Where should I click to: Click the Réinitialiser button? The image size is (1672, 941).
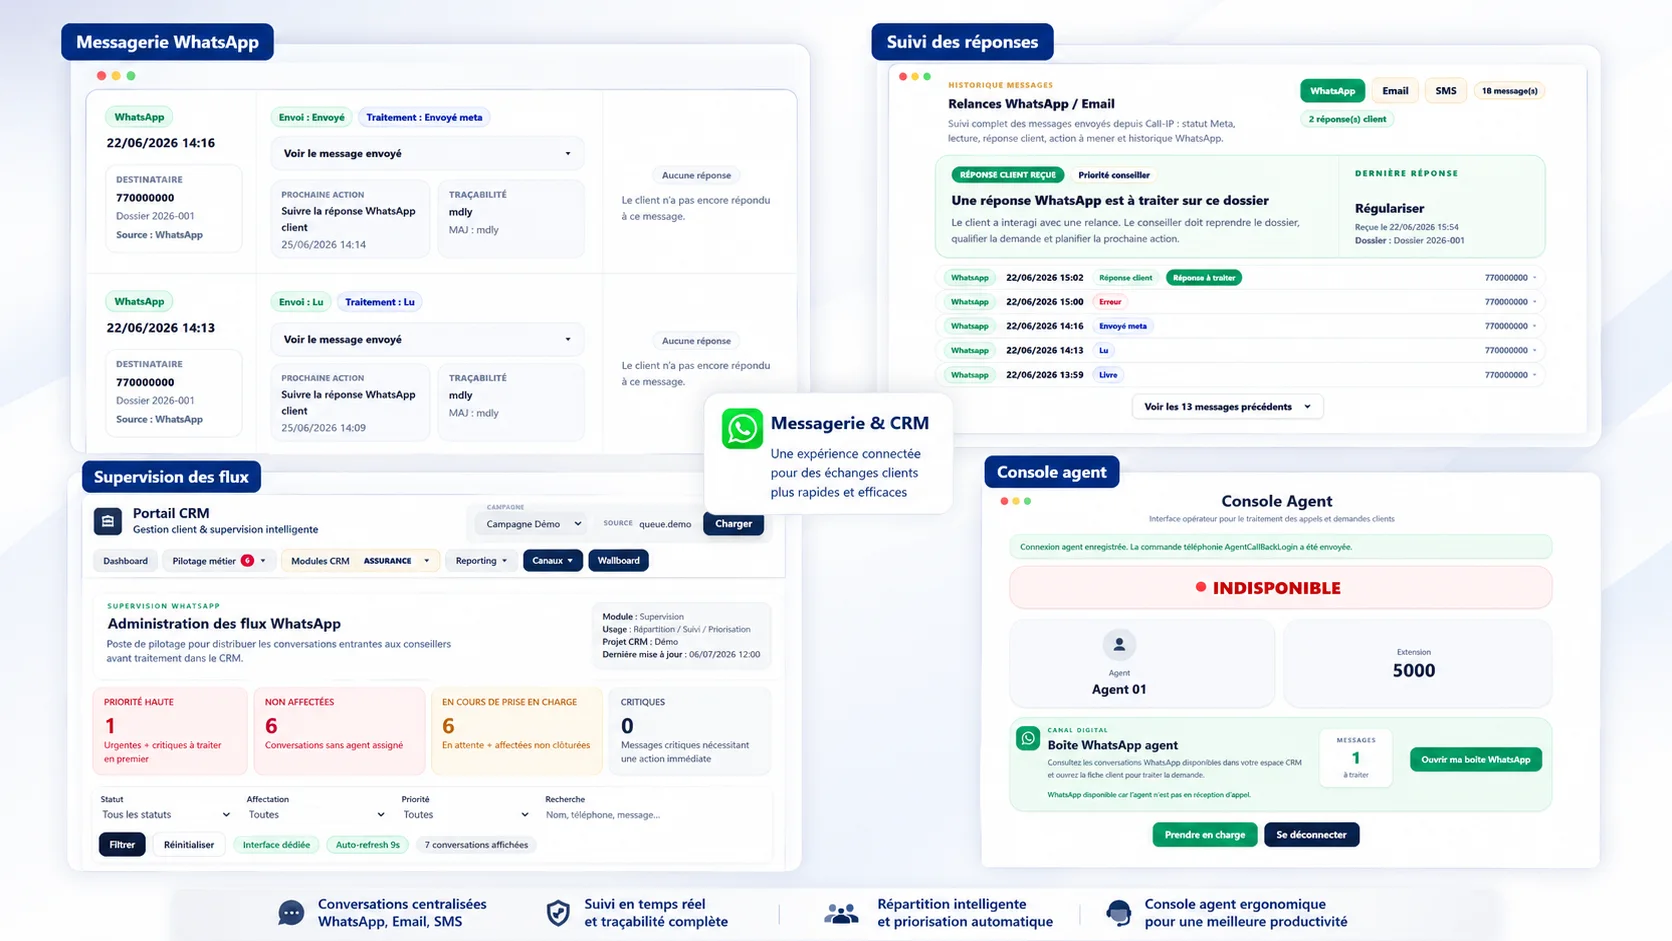[189, 845]
